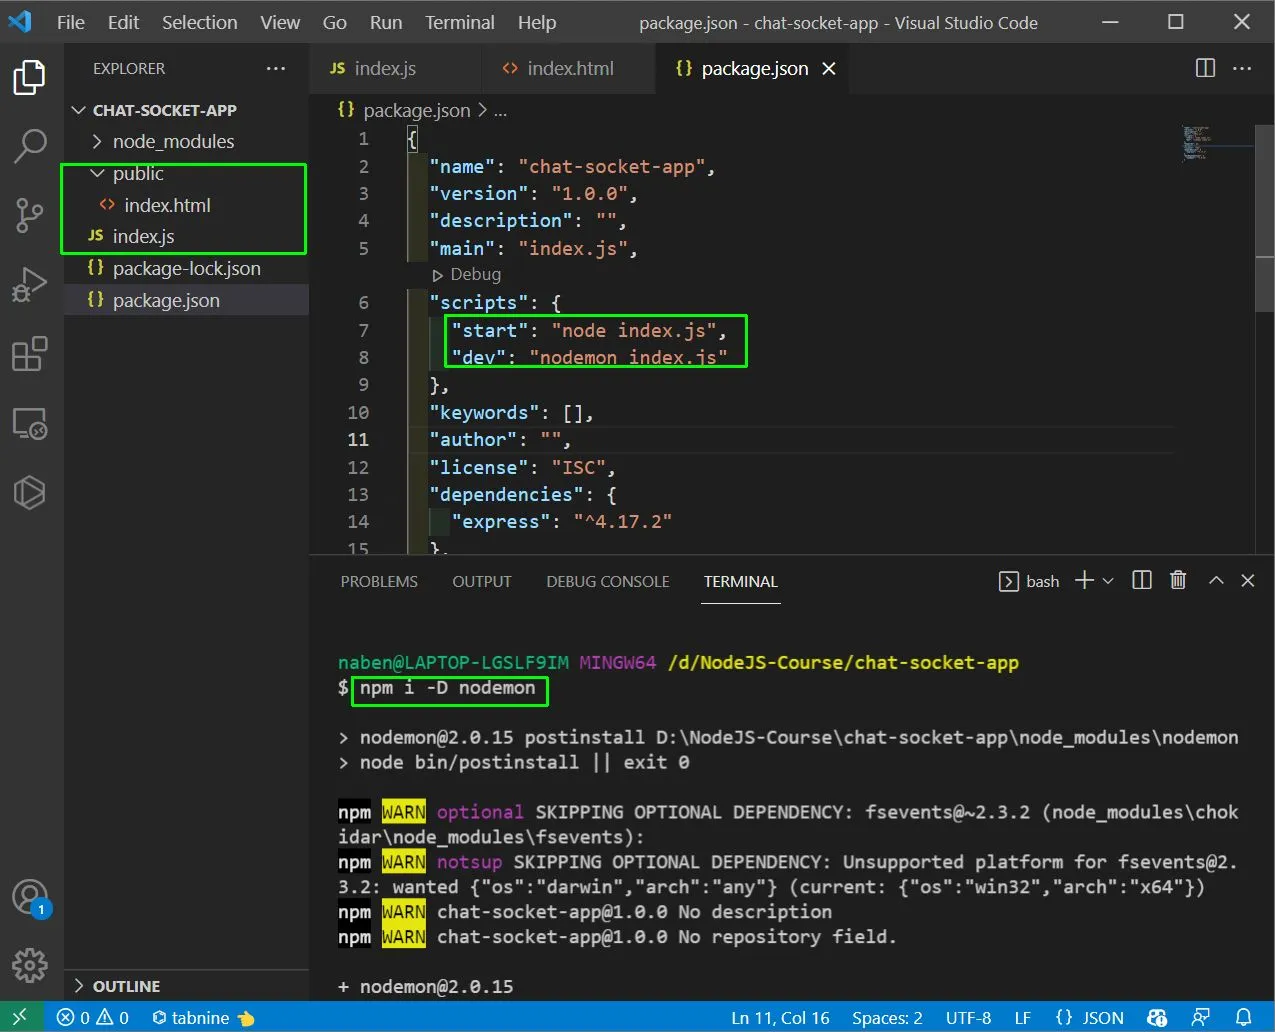Click the tabnine status bar item
The height and width of the screenshot is (1032, 1275).
[203, 1017]
